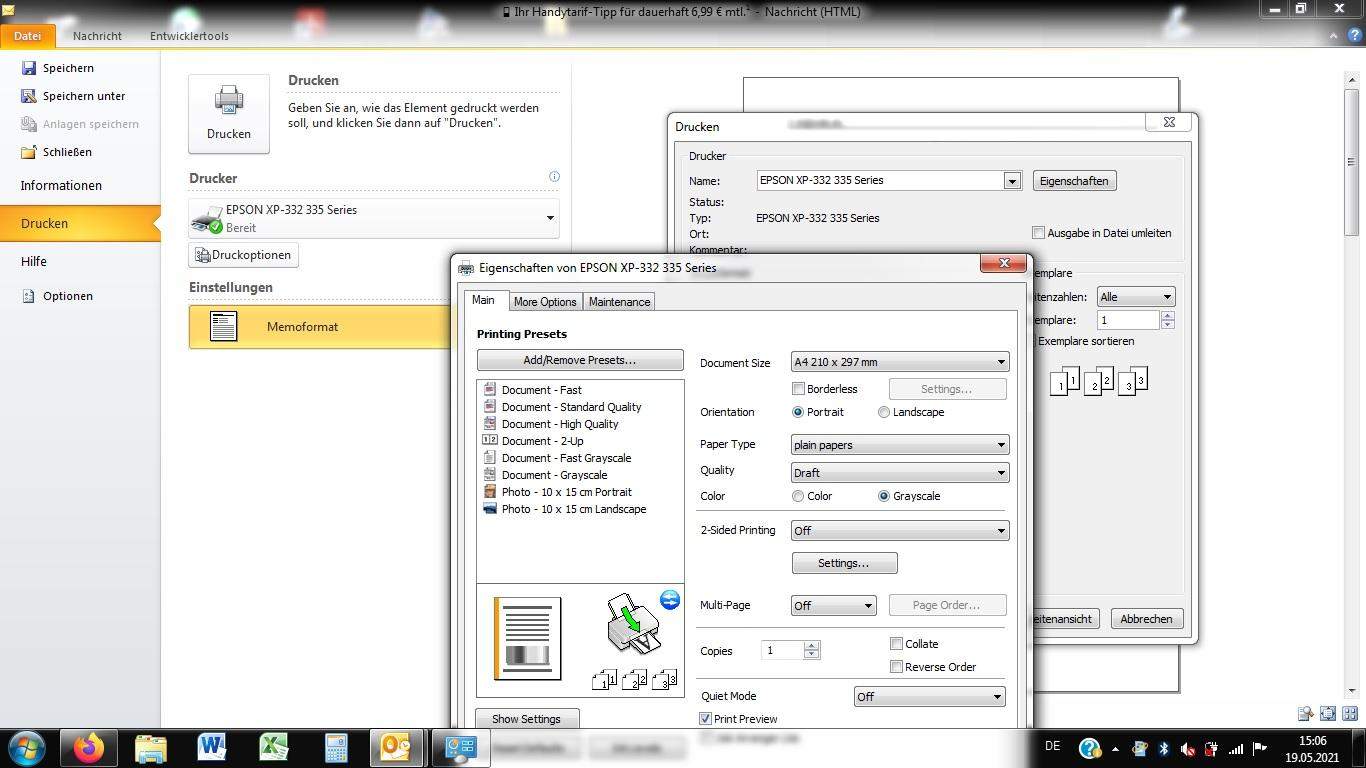Click the Exemplare number field
The width and height of the screenshot is (1366, 768).
(x=1128, y=320)
